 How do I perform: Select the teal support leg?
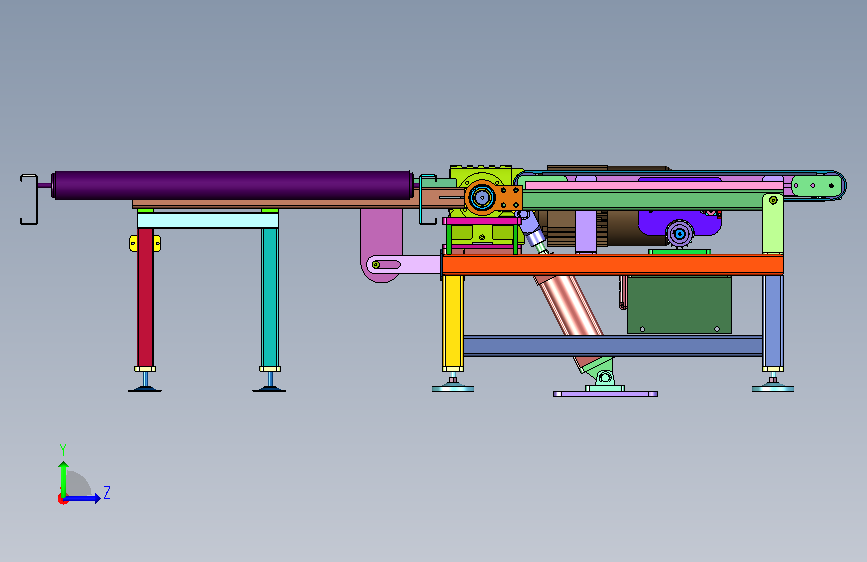tap(270, 297)
